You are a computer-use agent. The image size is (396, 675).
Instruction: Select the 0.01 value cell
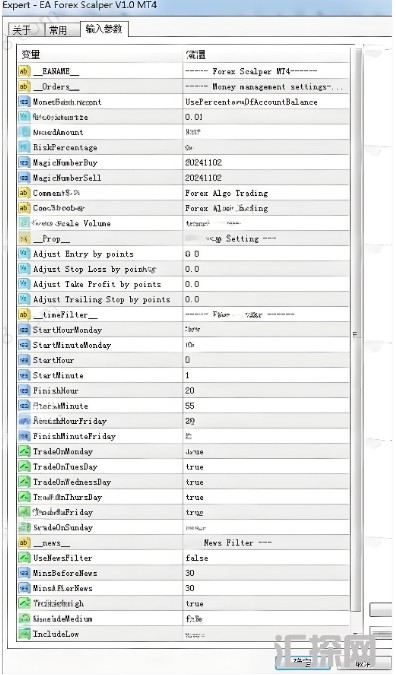(x=266, y=117)
